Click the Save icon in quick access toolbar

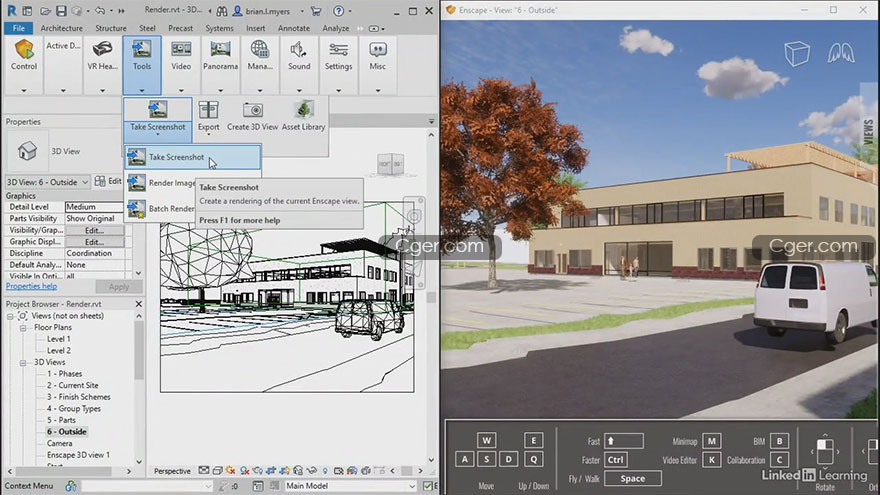click(61, 11)
